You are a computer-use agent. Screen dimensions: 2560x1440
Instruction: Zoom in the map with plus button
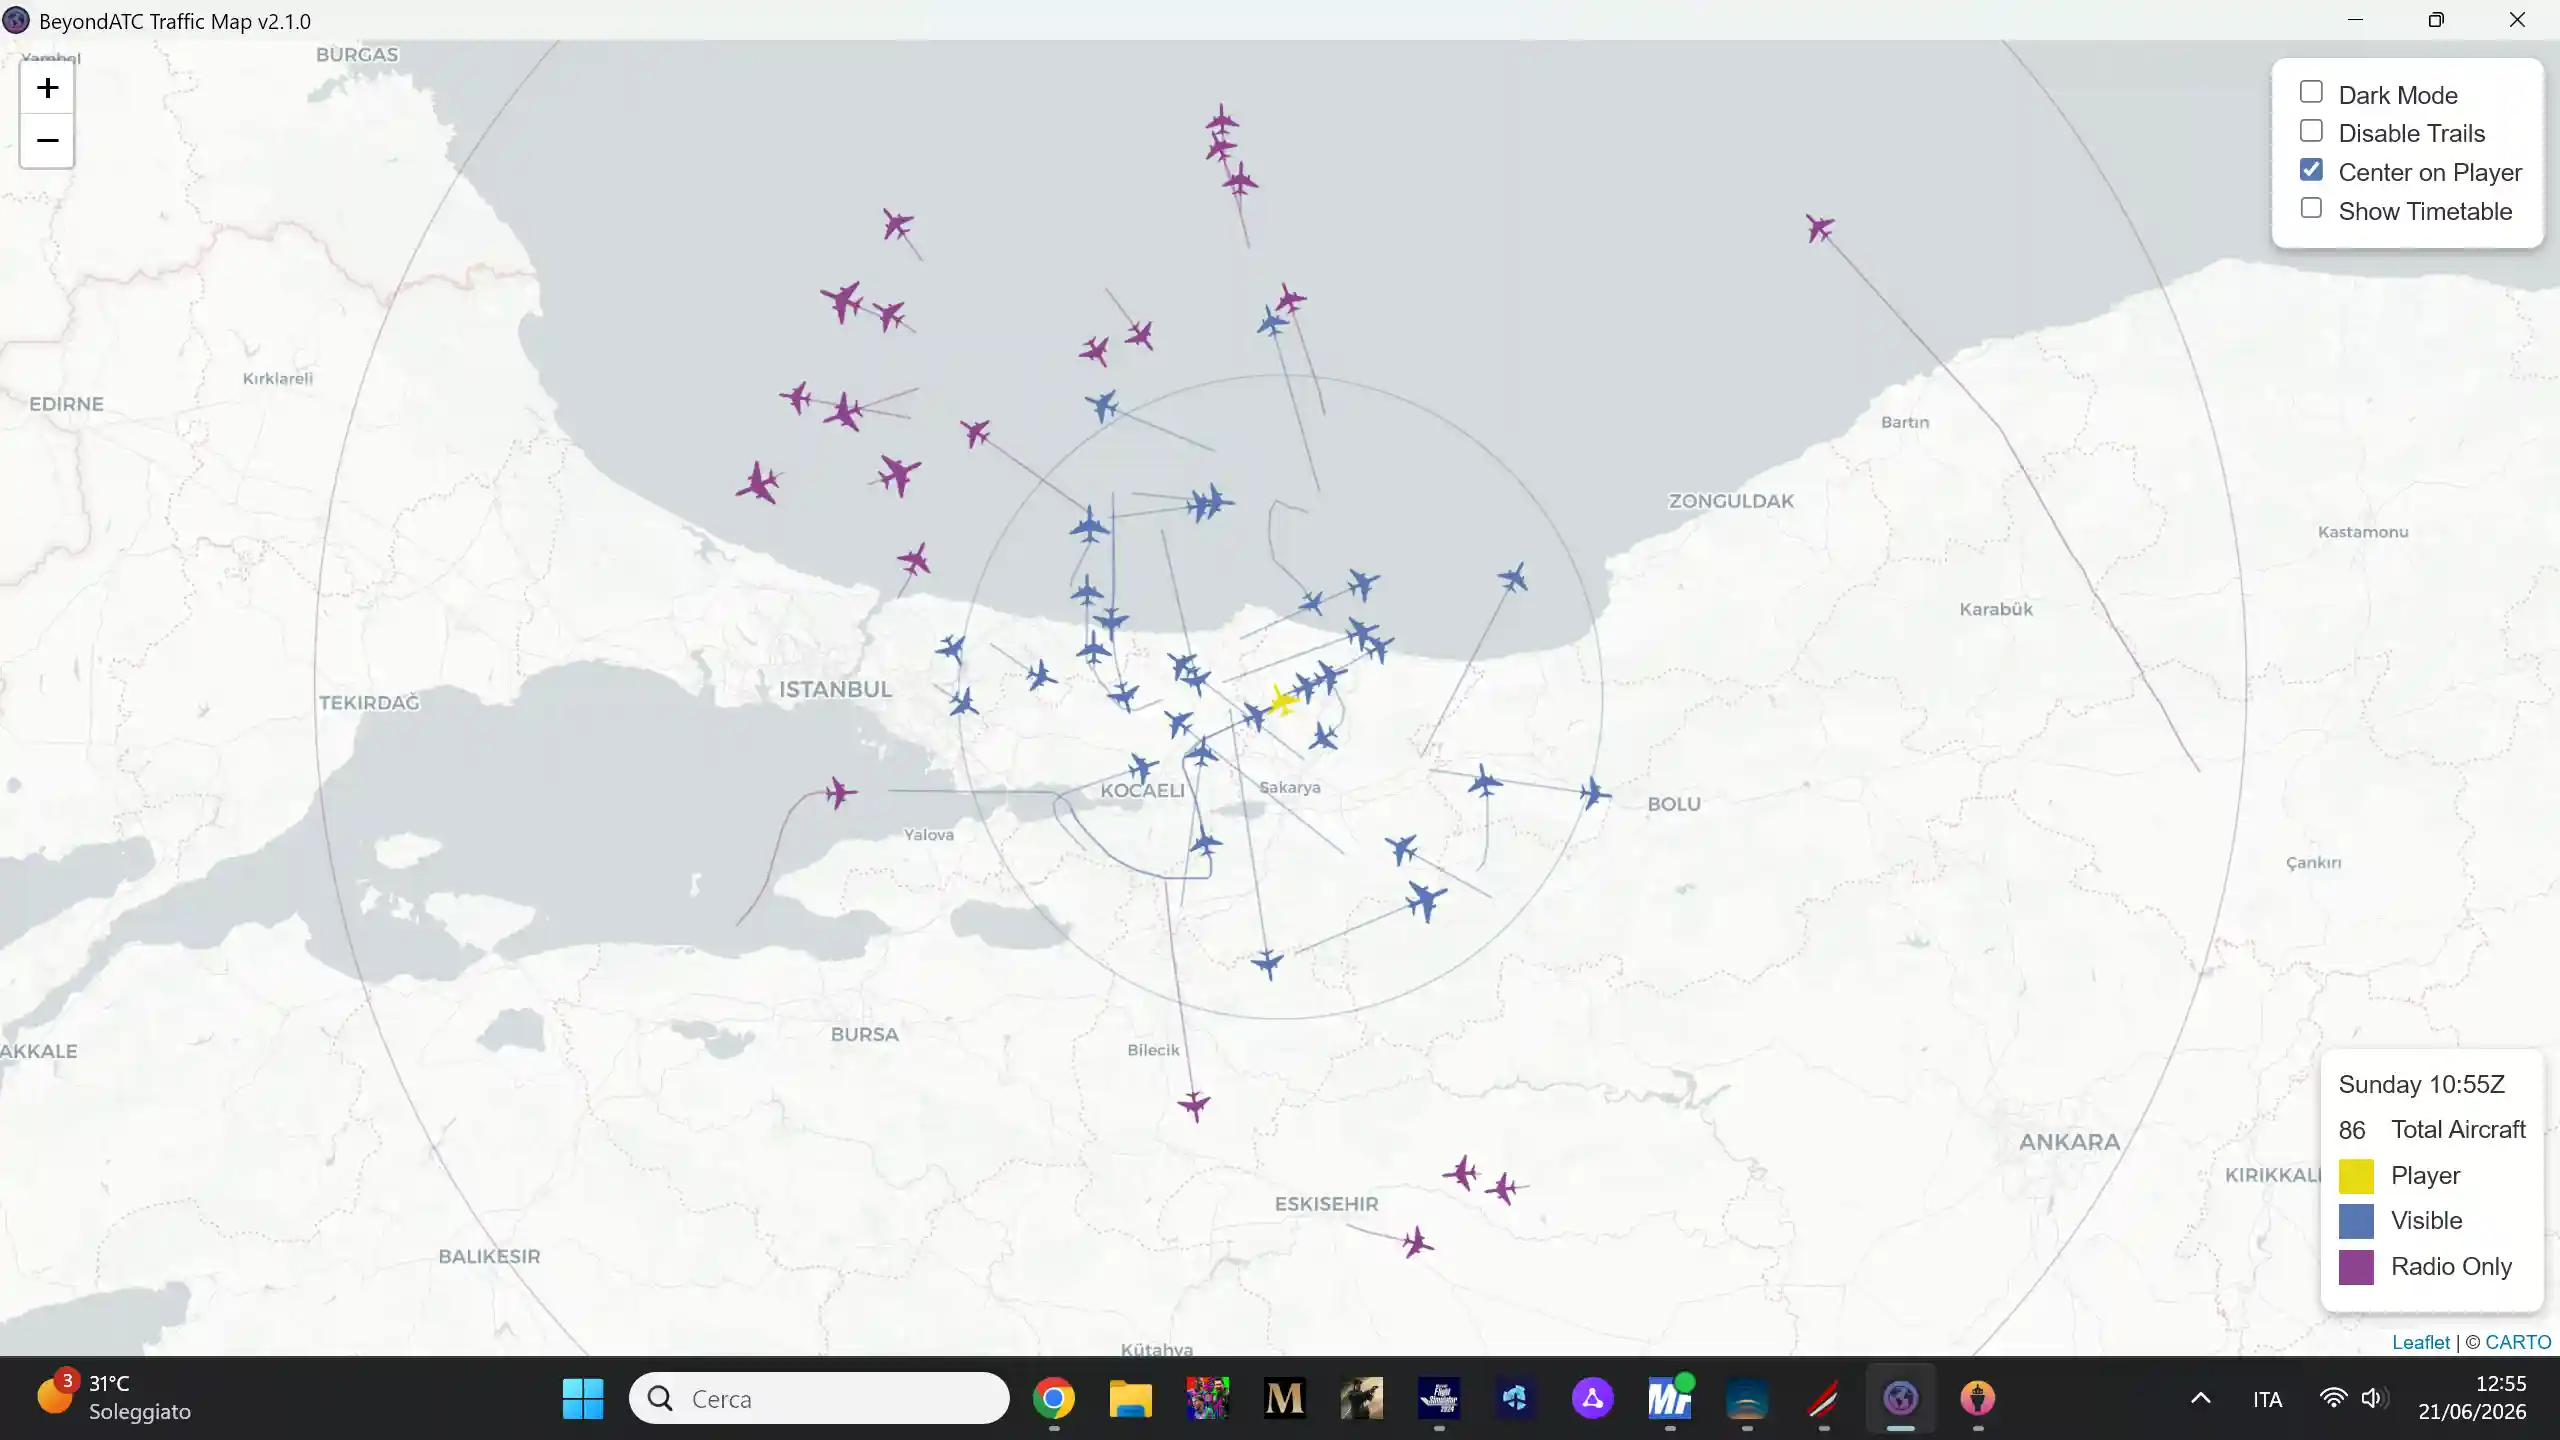pyautogui.click(x=47, y=88)
